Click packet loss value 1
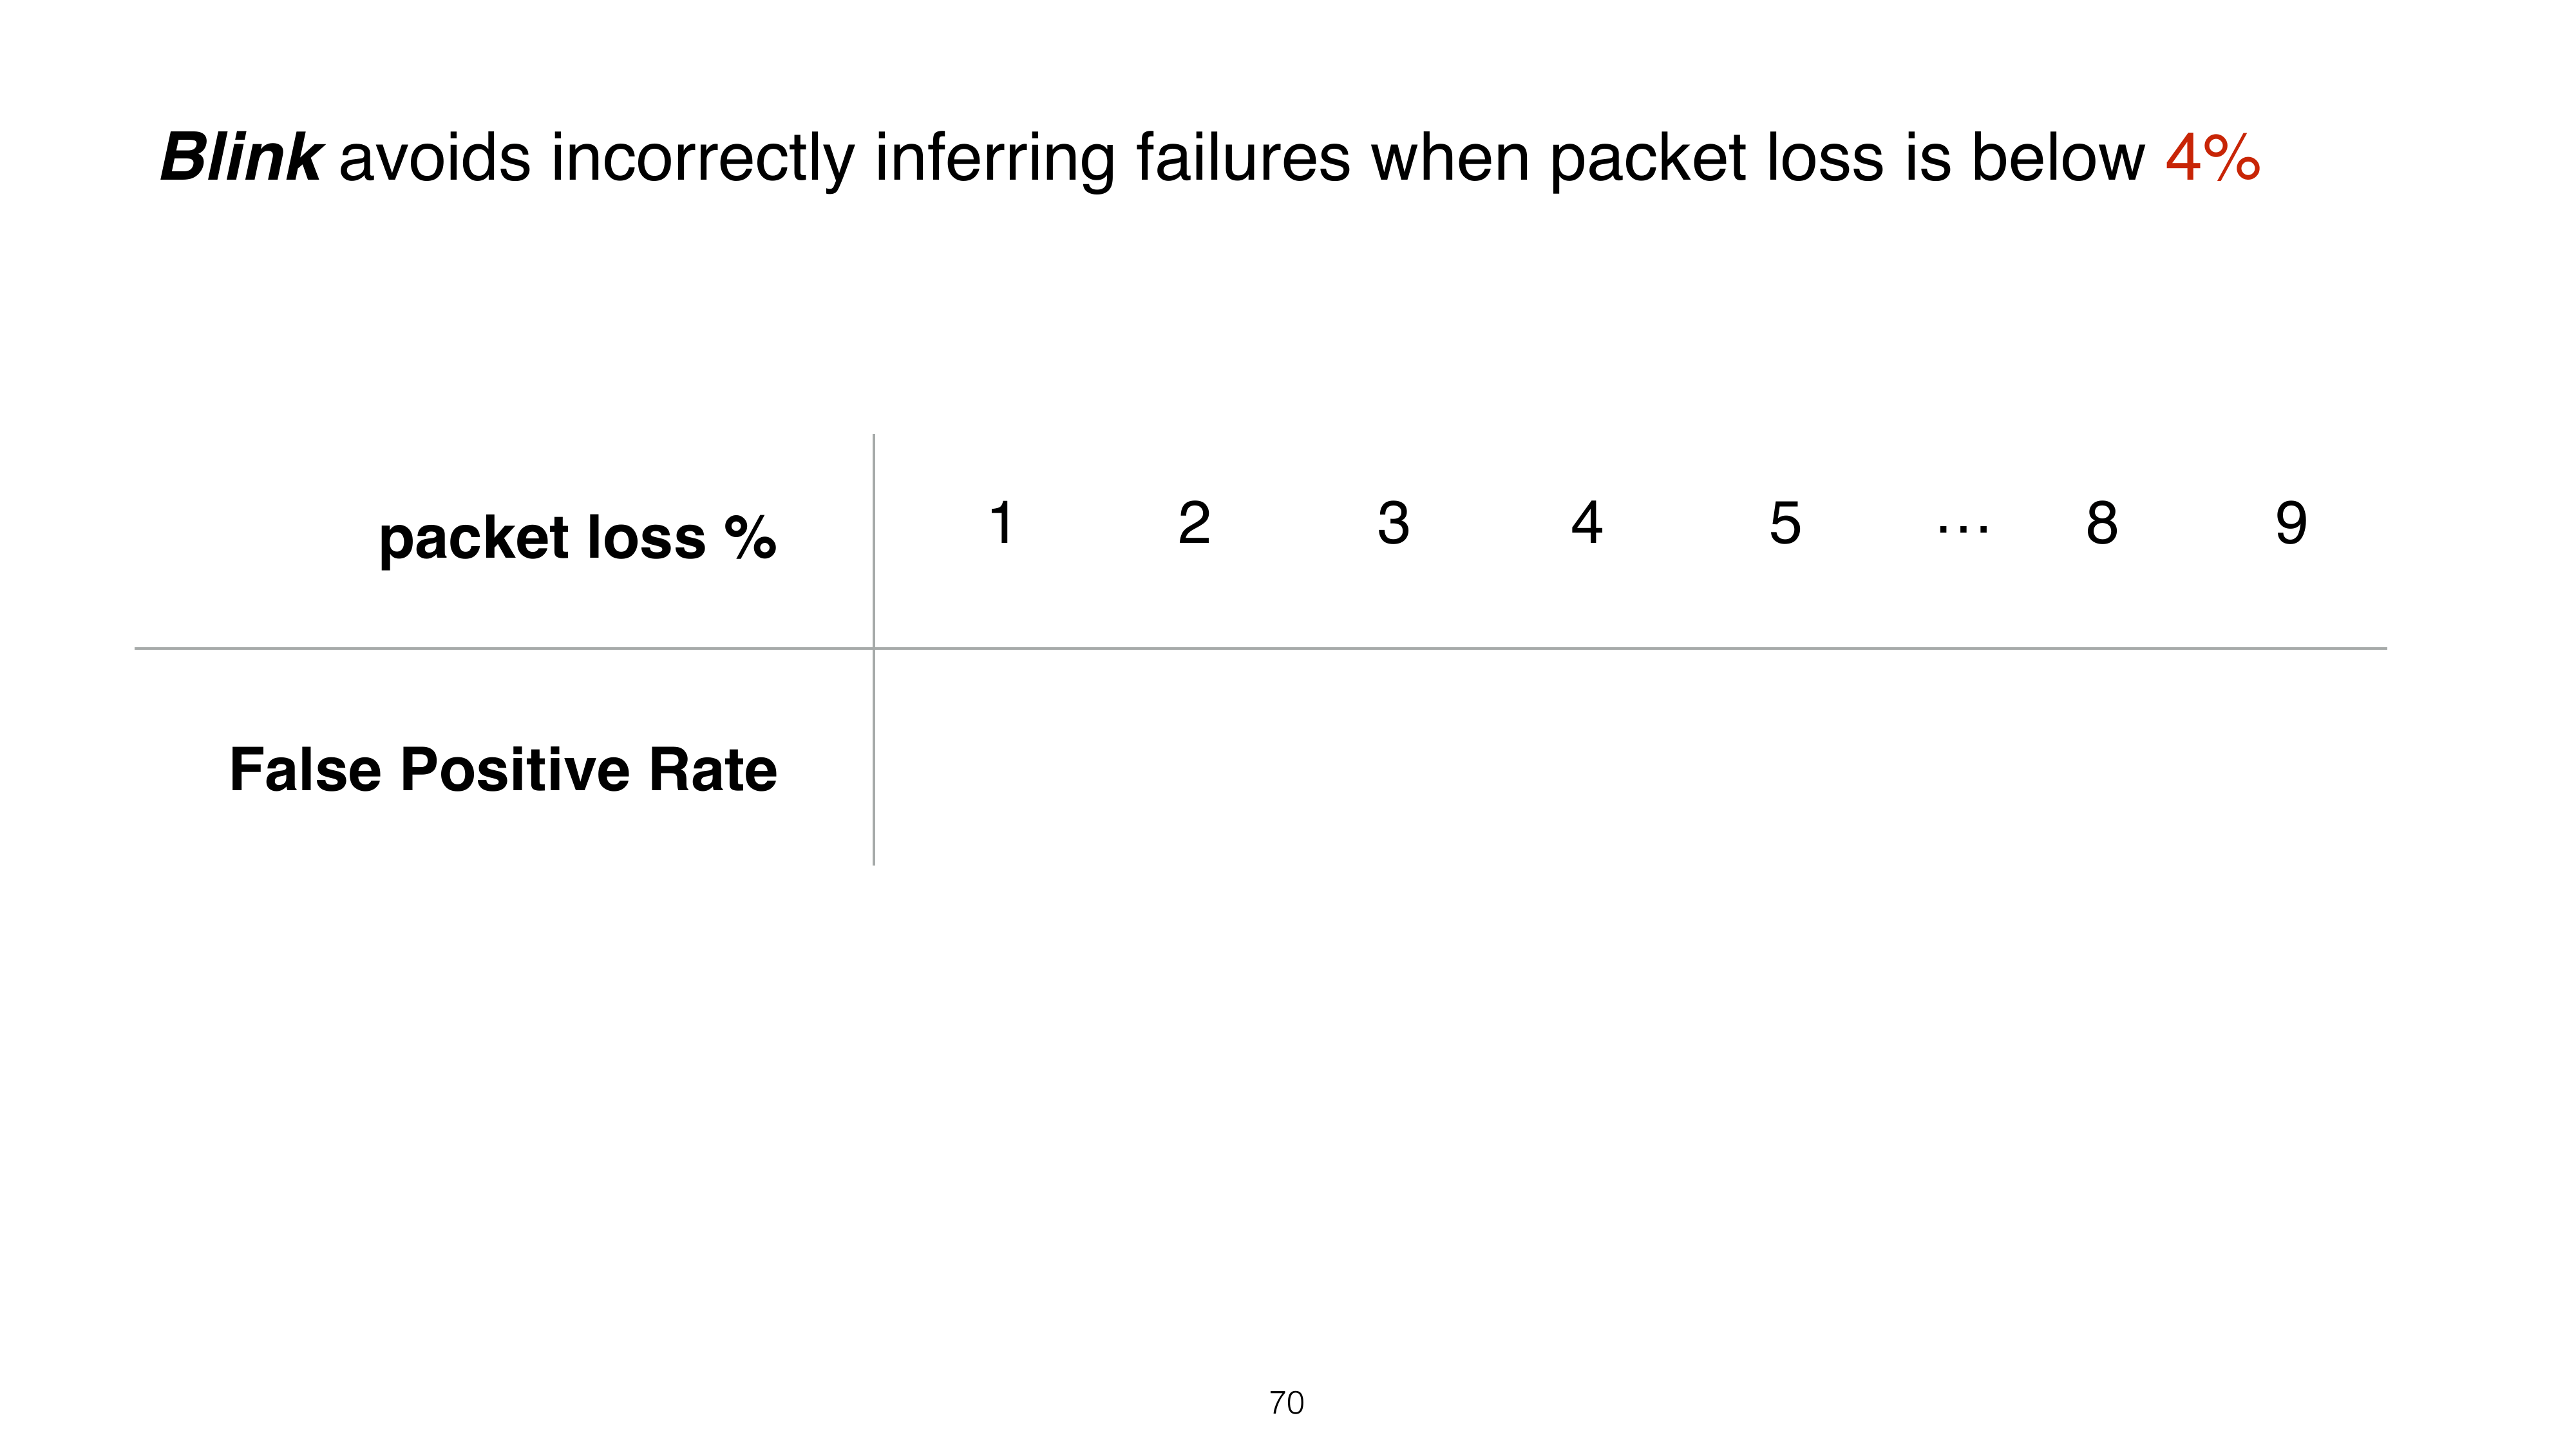 1001,523
